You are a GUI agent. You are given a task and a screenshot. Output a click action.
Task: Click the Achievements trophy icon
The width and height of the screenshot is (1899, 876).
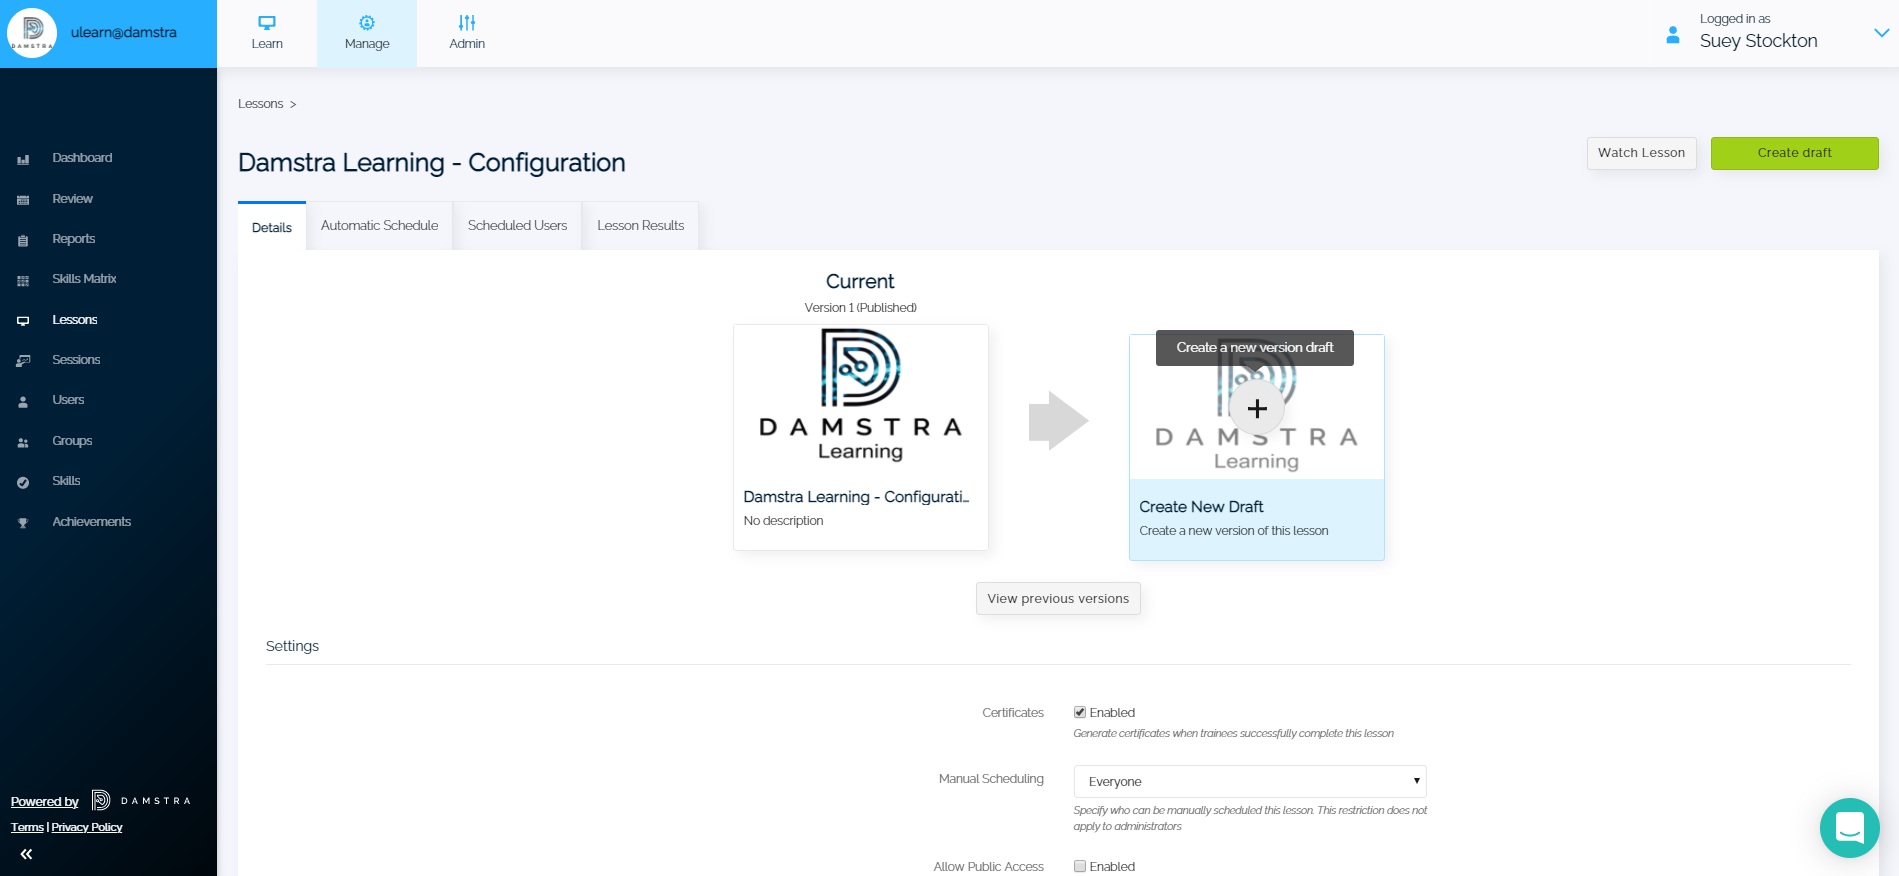23,523
